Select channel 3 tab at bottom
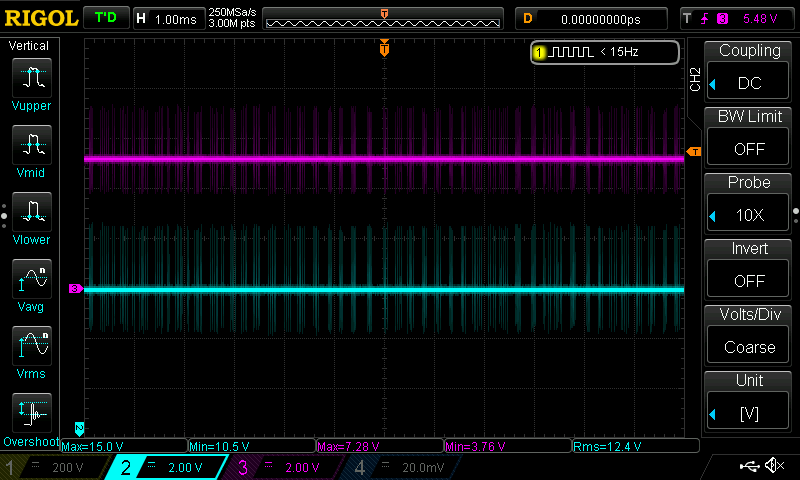This screenshot has height=480, width=800. pyautogui.click(x=284, y=467)
